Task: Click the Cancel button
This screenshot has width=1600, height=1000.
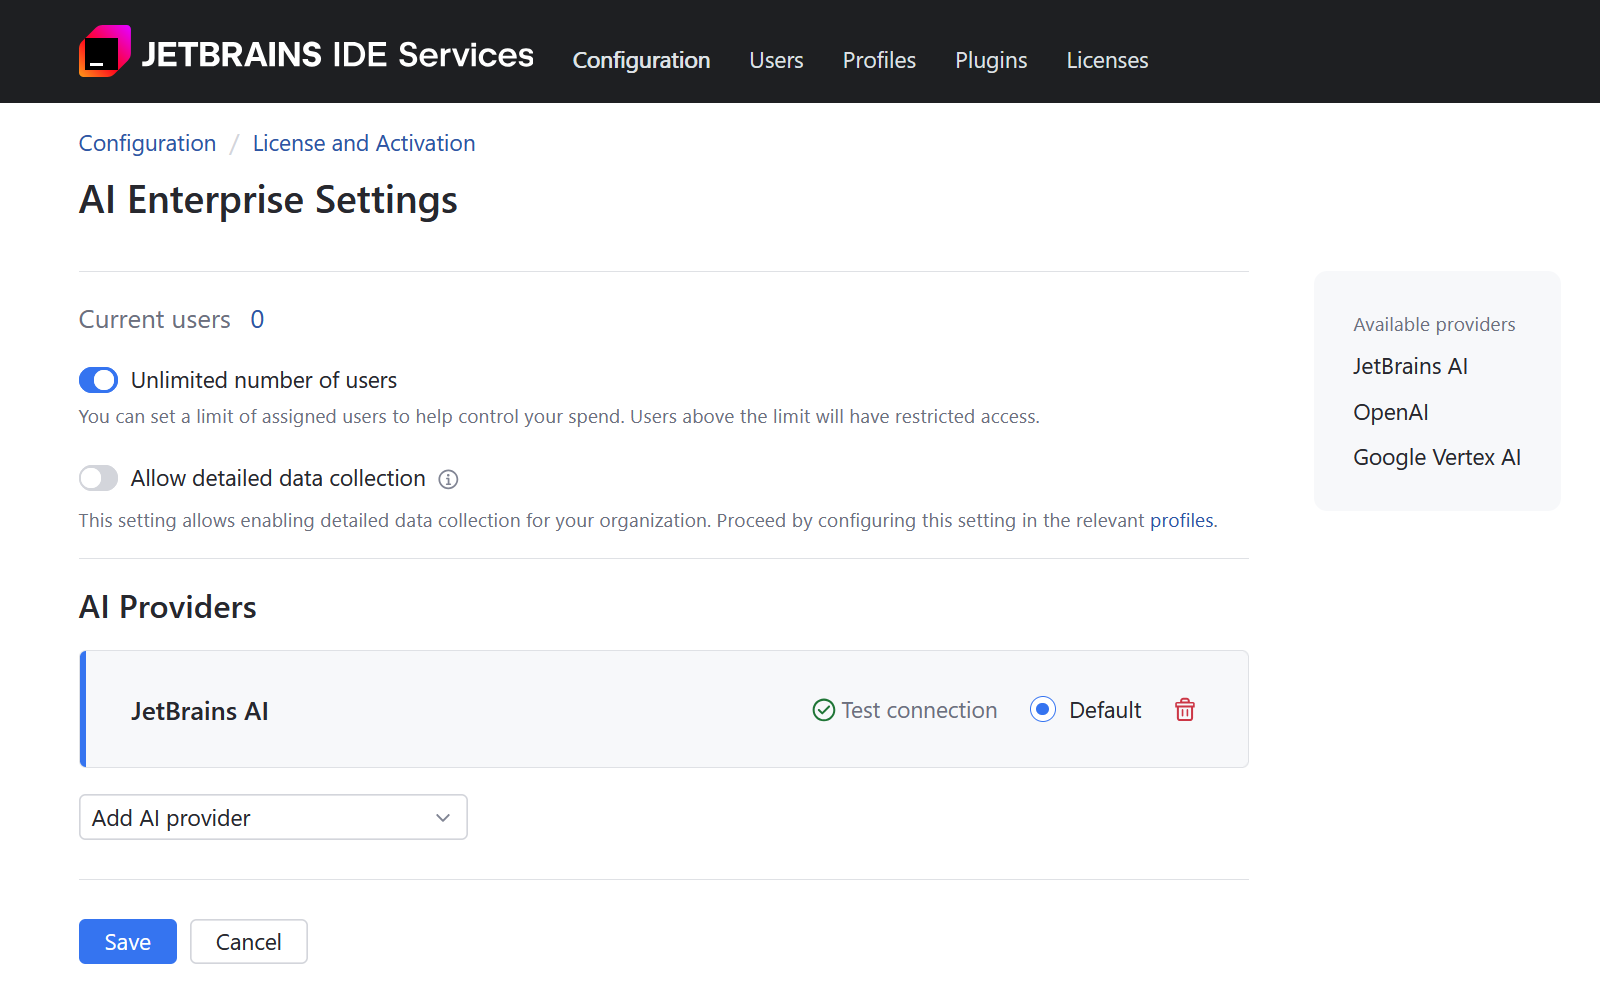Action: [x=248, y=942]
